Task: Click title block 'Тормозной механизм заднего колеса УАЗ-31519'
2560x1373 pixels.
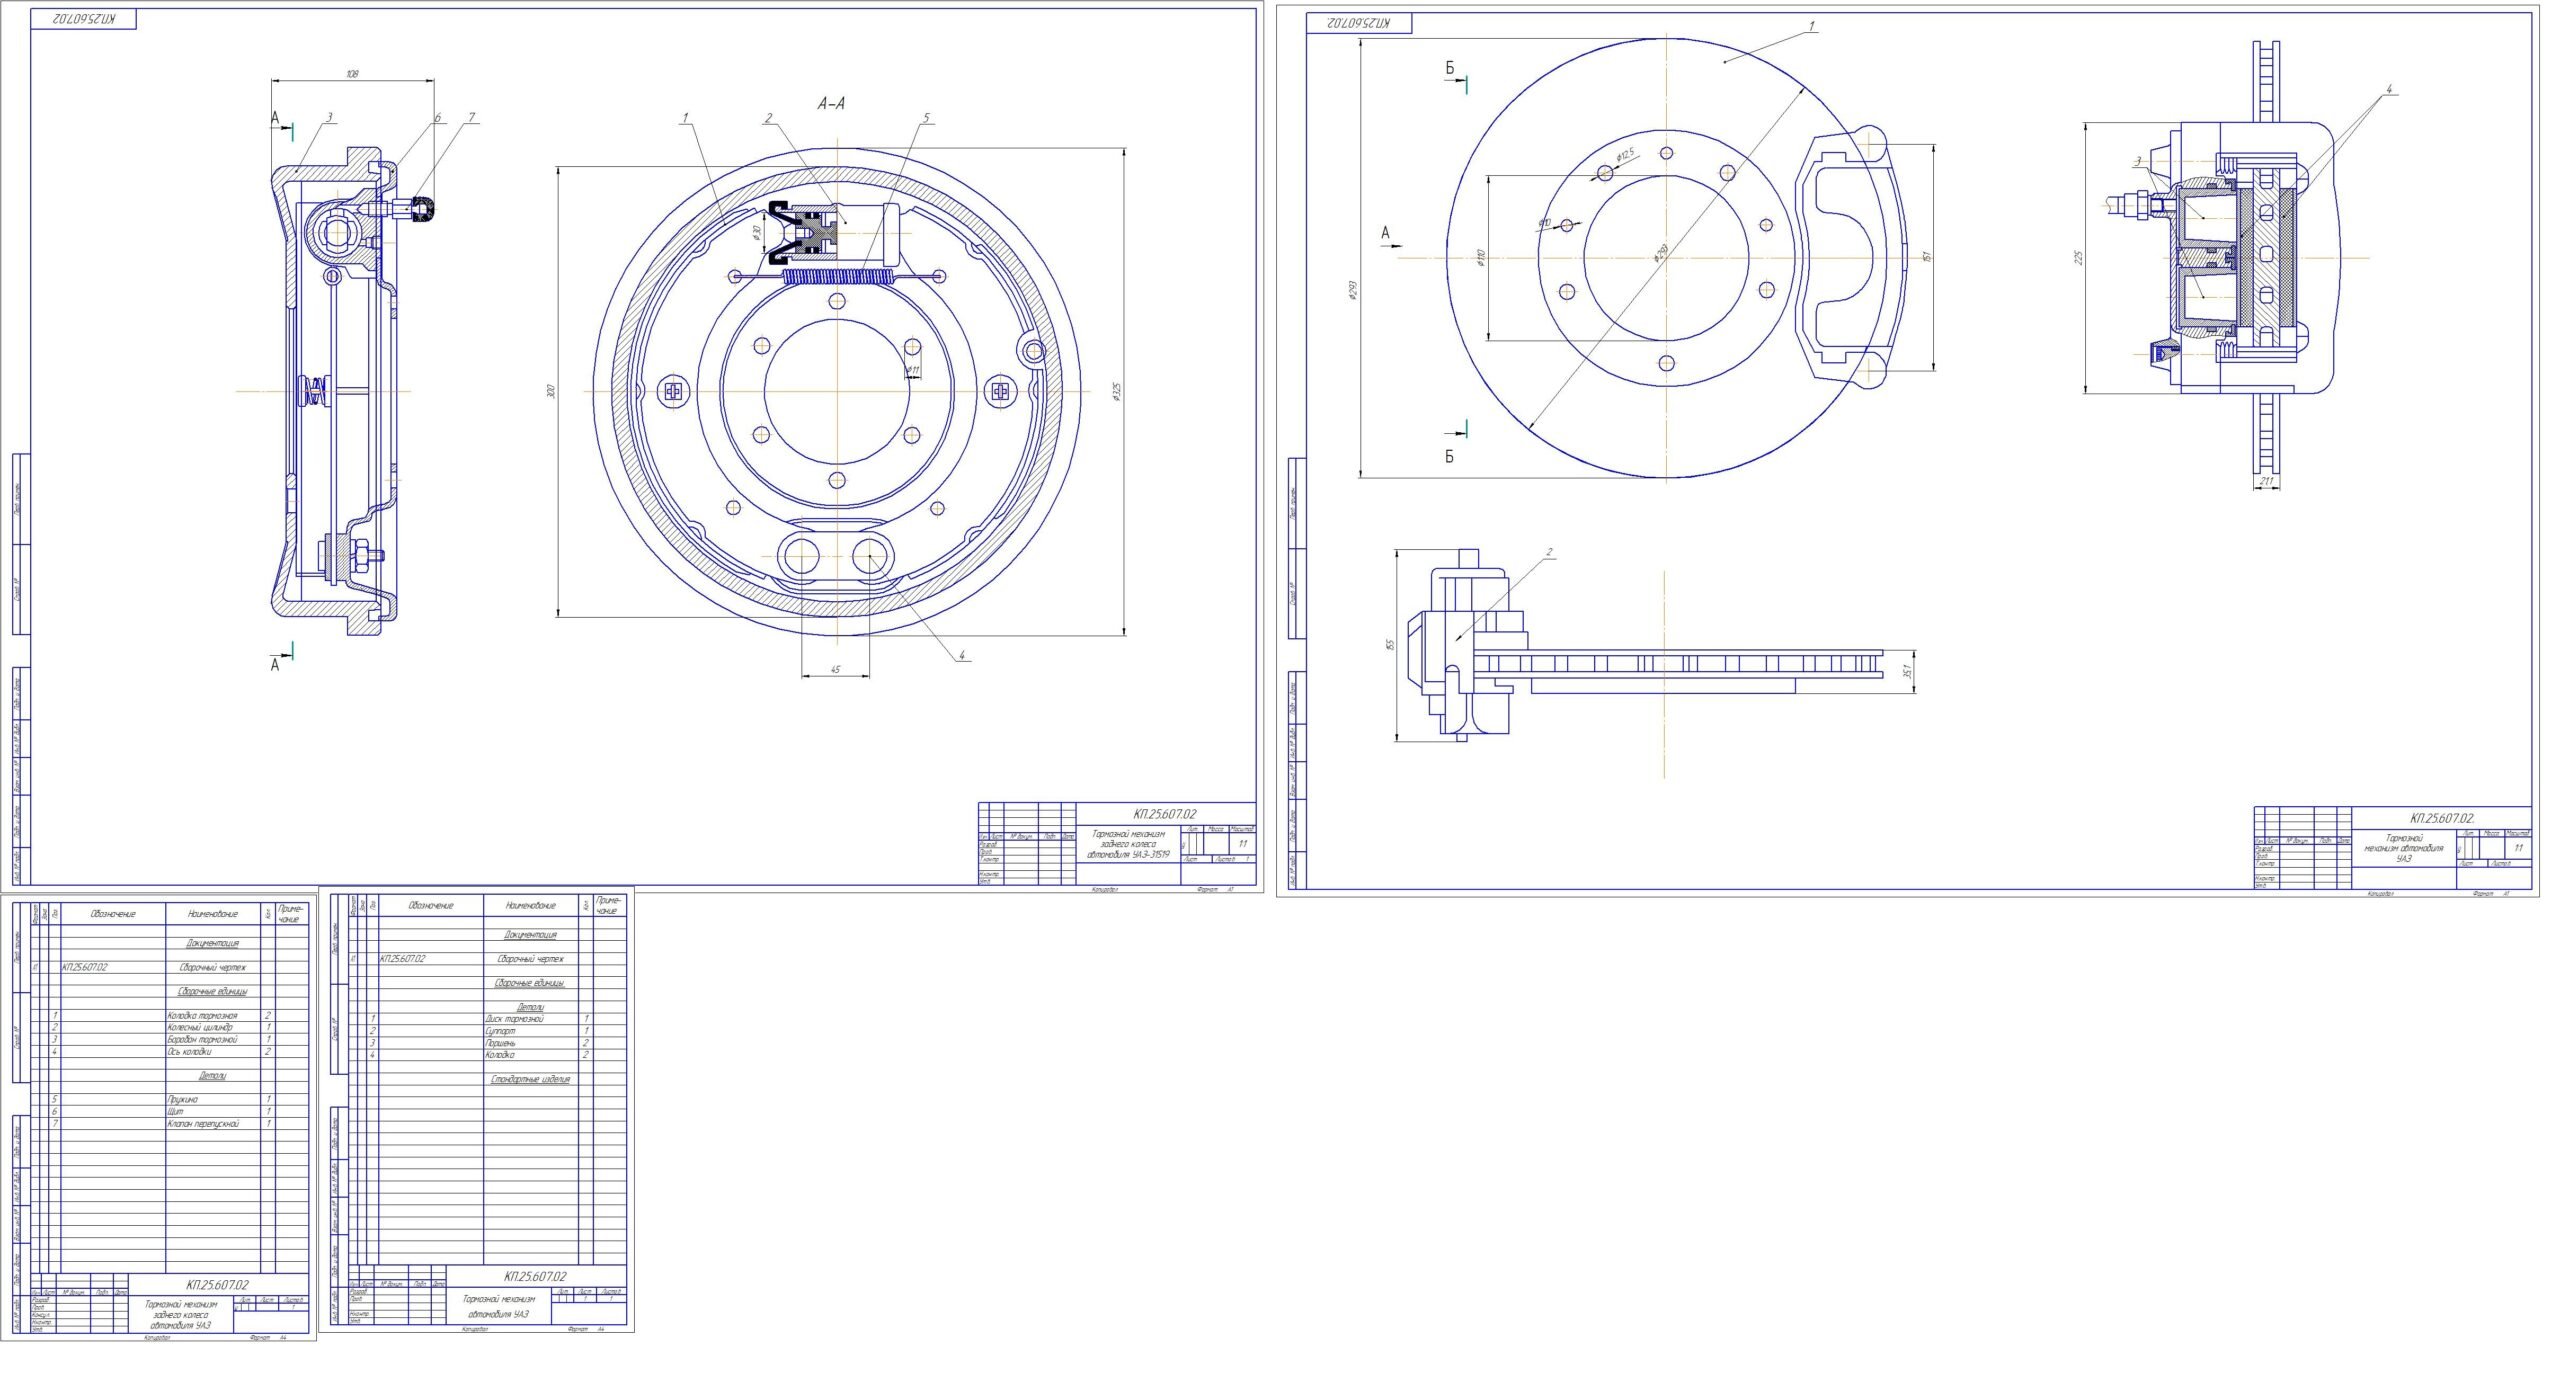Action: 1127,844
